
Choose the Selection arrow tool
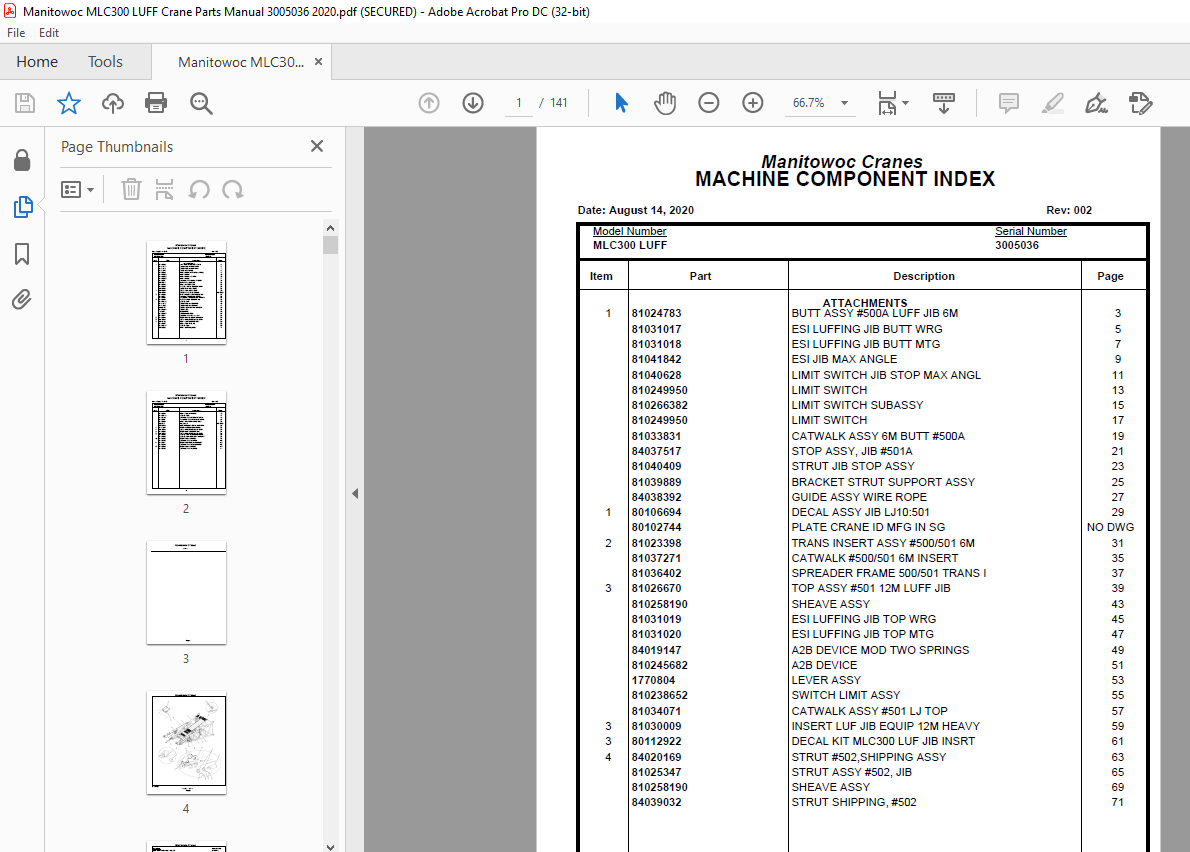[621, 103]
